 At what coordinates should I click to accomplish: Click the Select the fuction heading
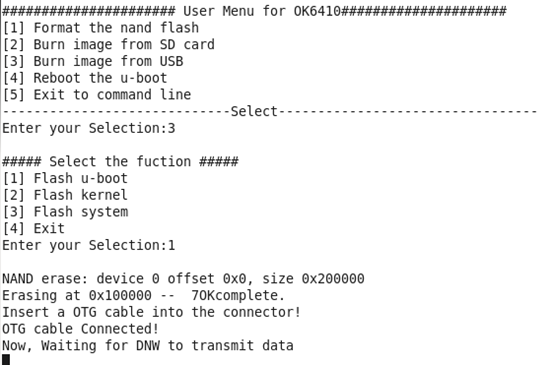click(120, 162)
